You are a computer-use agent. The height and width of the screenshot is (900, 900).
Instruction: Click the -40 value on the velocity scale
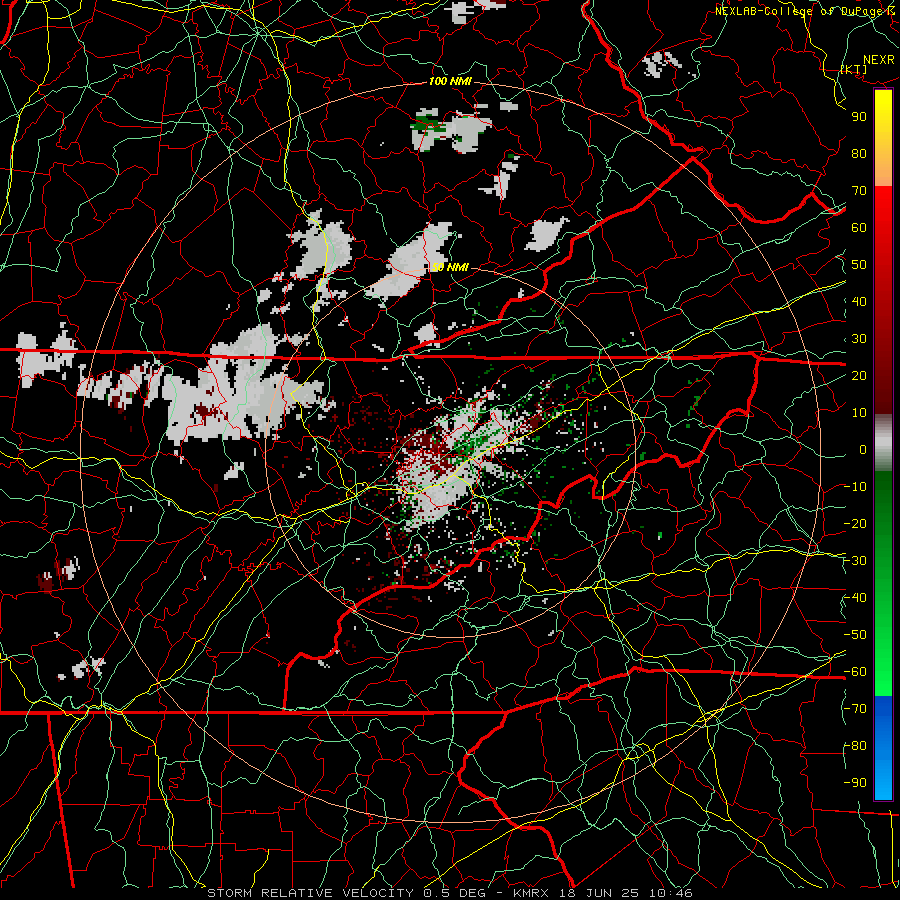[x=855, y=598]
